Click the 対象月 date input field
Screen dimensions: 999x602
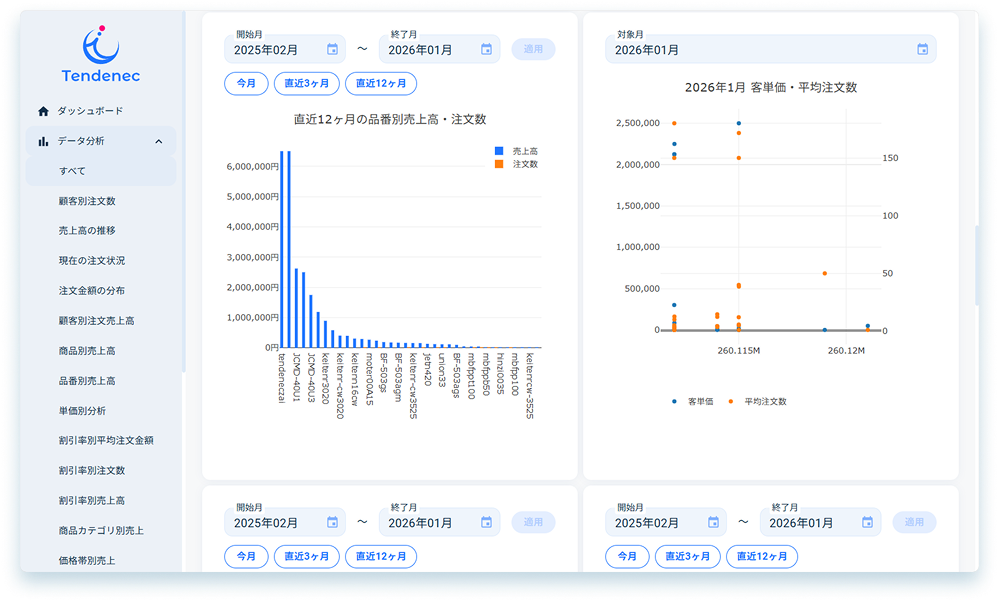(760, 49)
